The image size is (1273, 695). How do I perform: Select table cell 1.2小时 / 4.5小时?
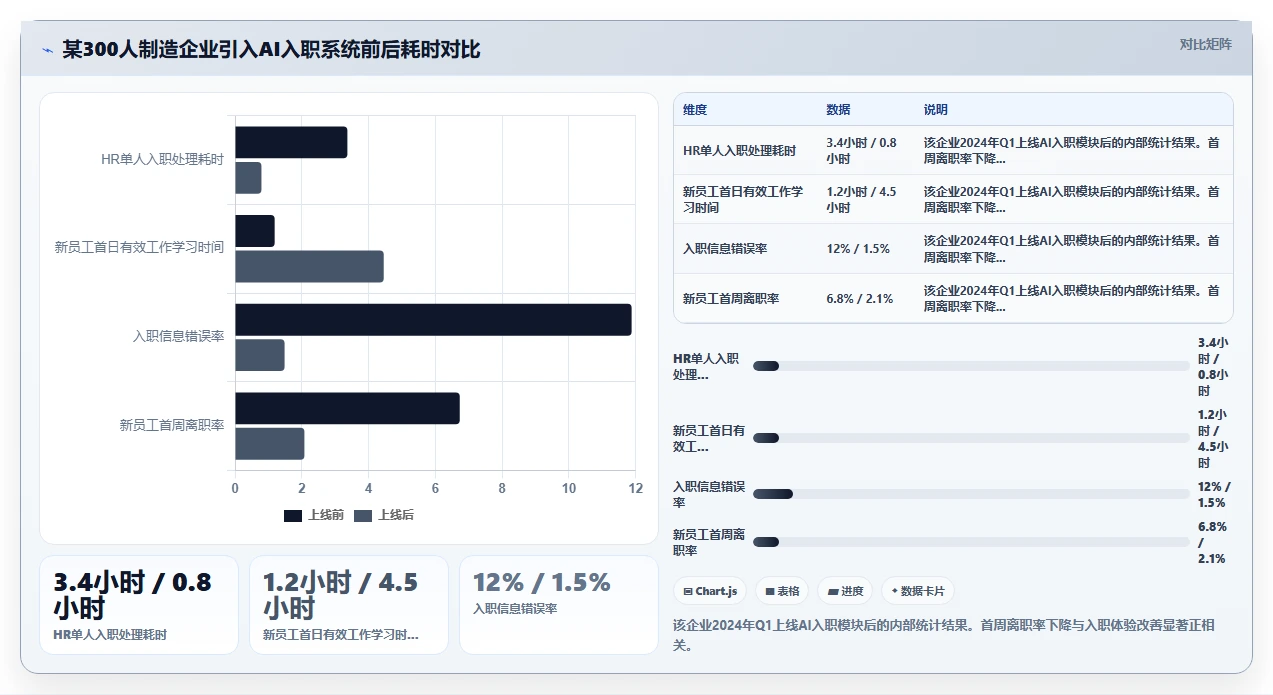866,200
